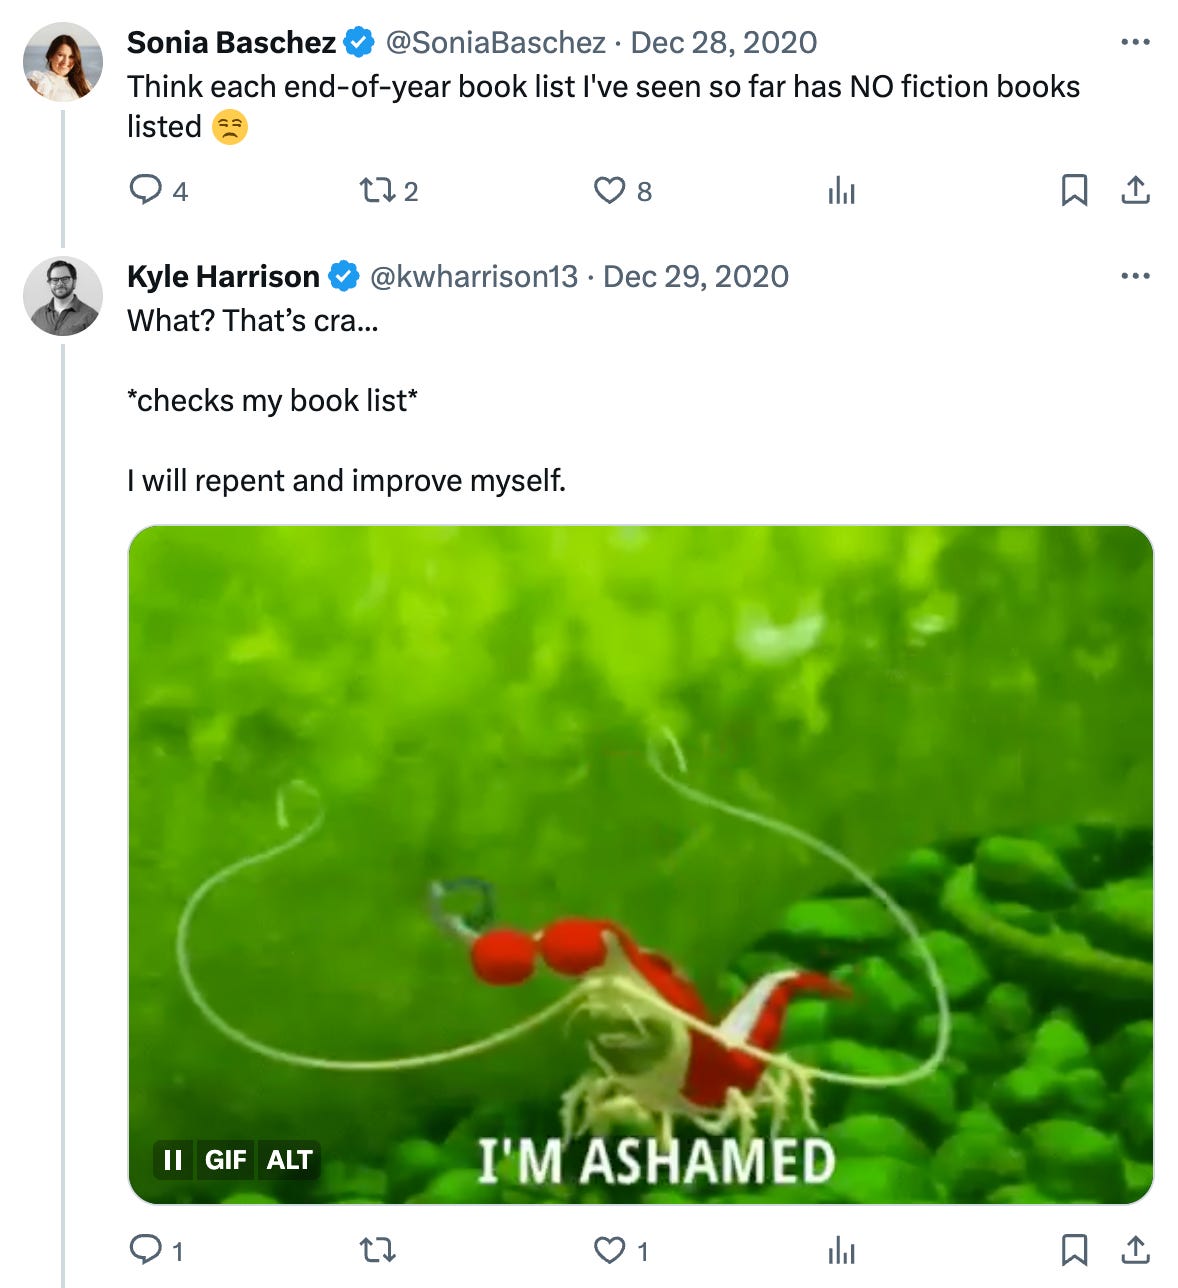
Task: View analytics for Sonia's tweet
Action: [x=841, y=190]
